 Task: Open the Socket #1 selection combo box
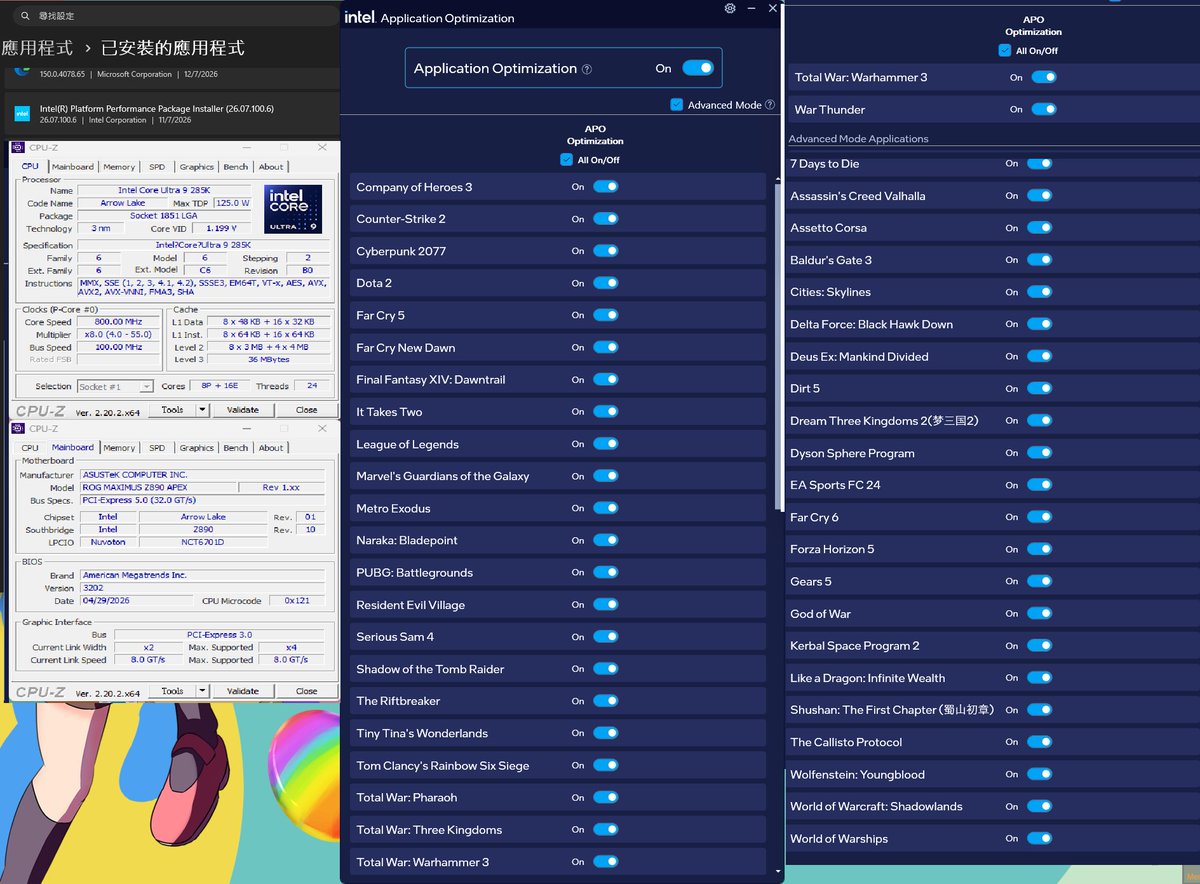(x=115, y=386)
